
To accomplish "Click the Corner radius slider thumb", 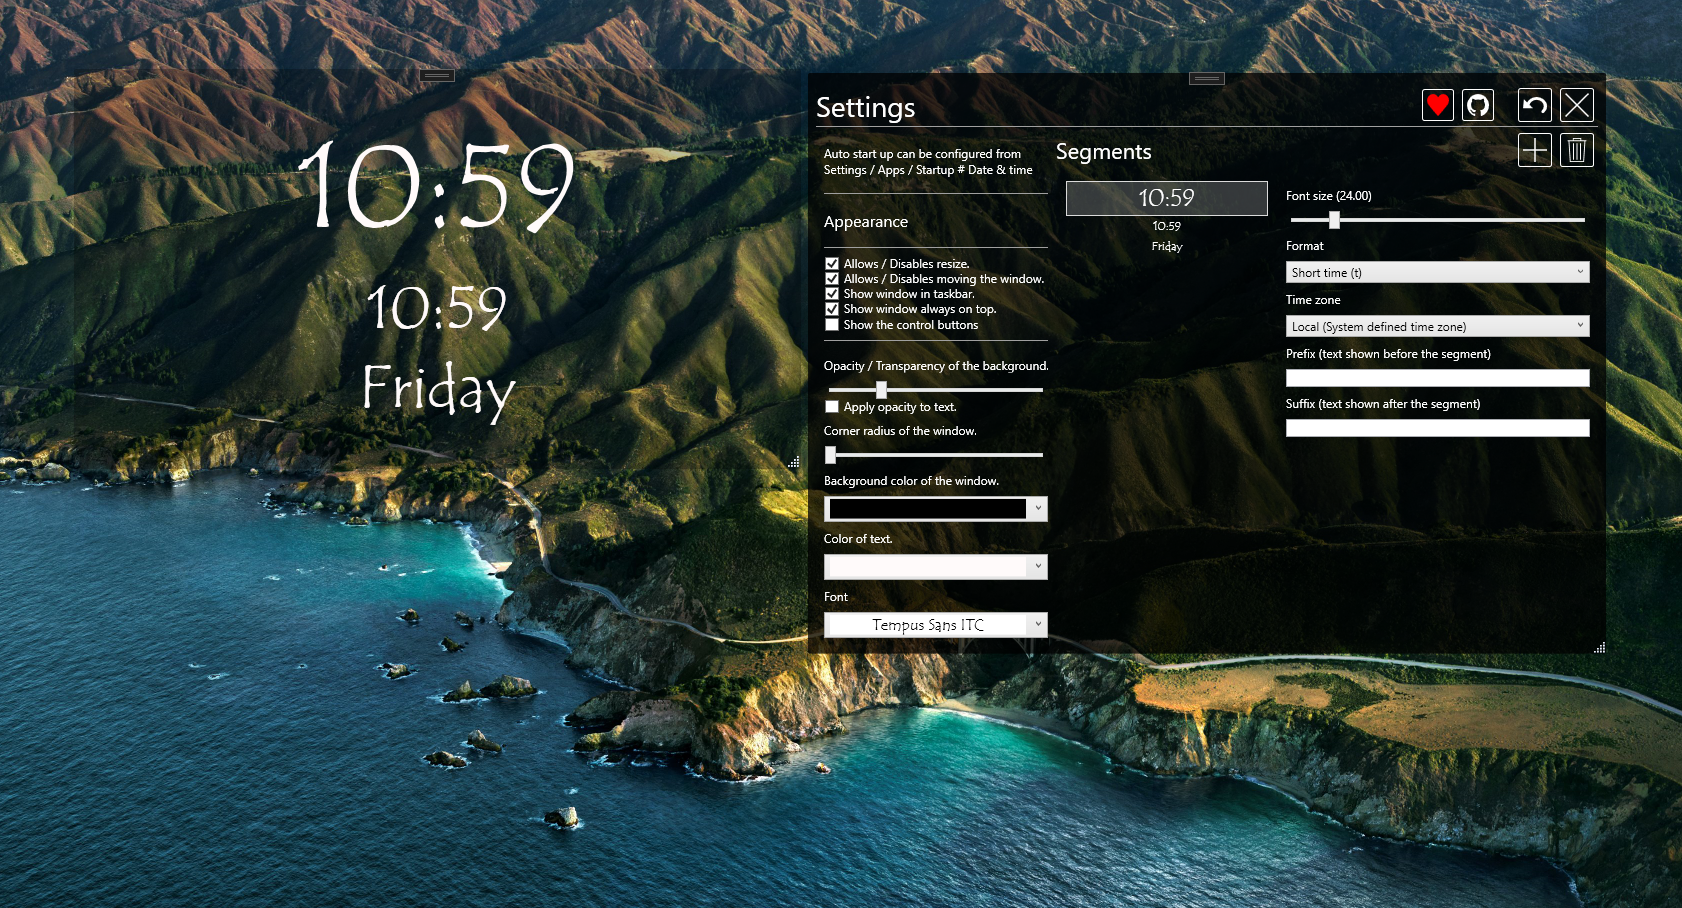I will pos(830,455).
